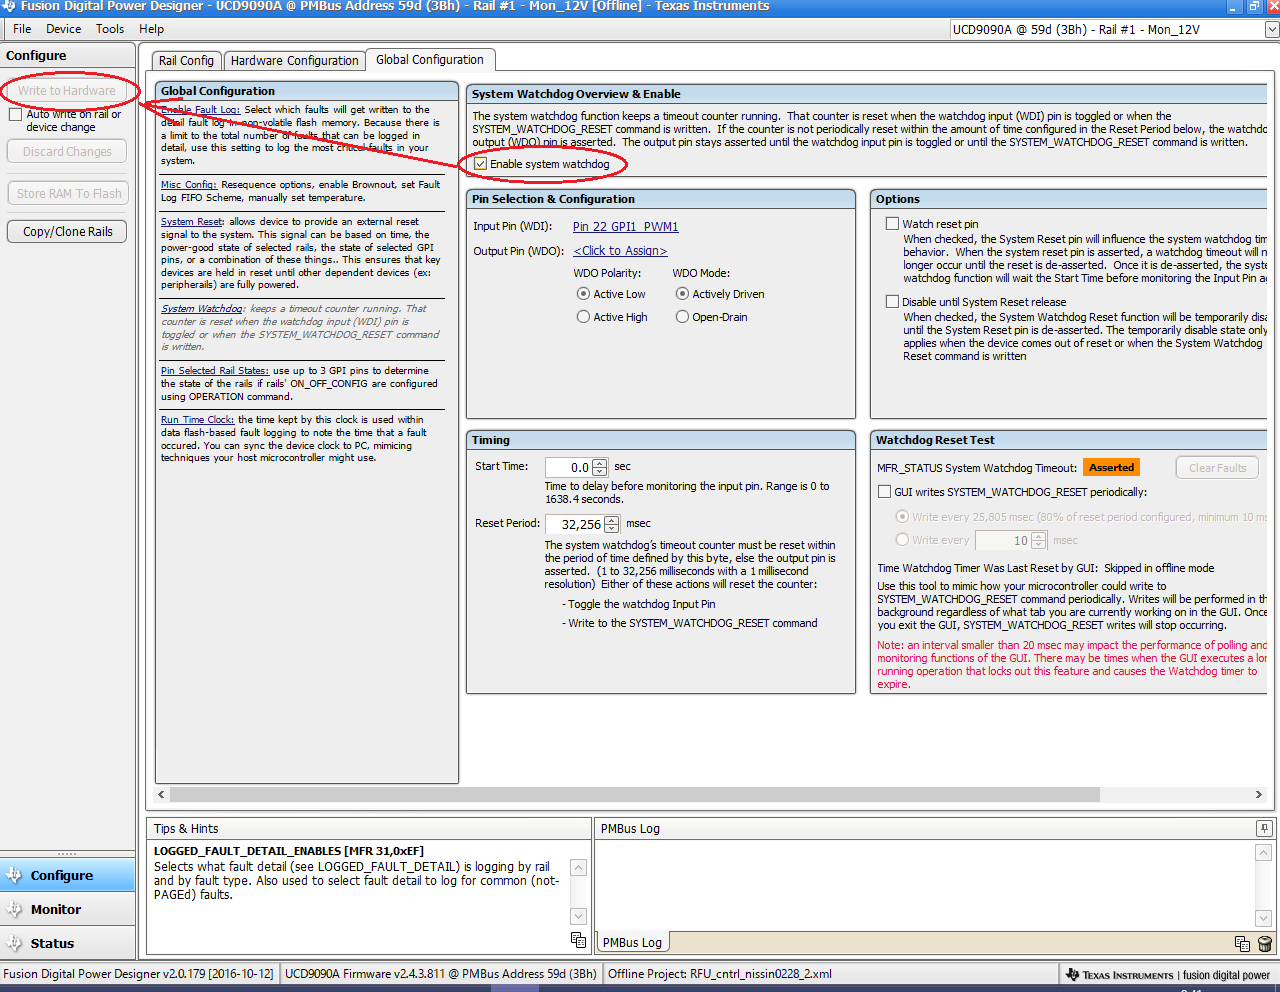This screenshot has height=992, width=1280.
Task: Toggle the Enable system watchdog checkbox
Action: (481, 164)
